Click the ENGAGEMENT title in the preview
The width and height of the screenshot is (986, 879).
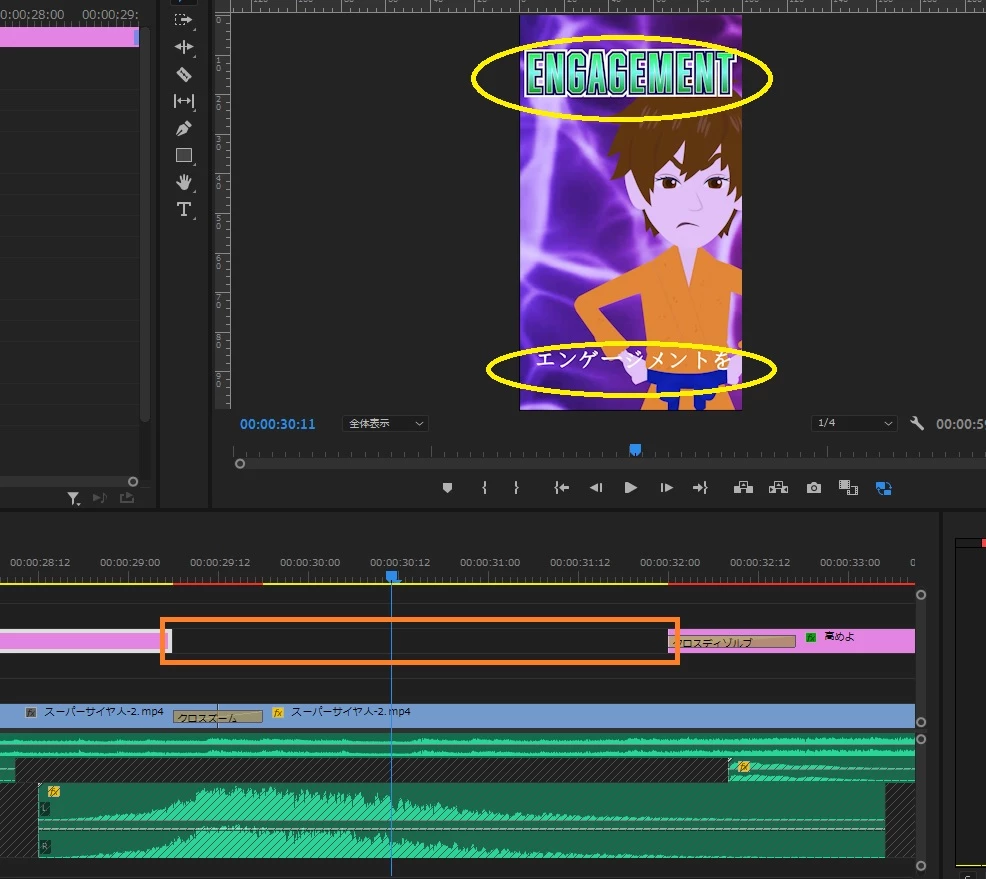[x=629, y=74]
